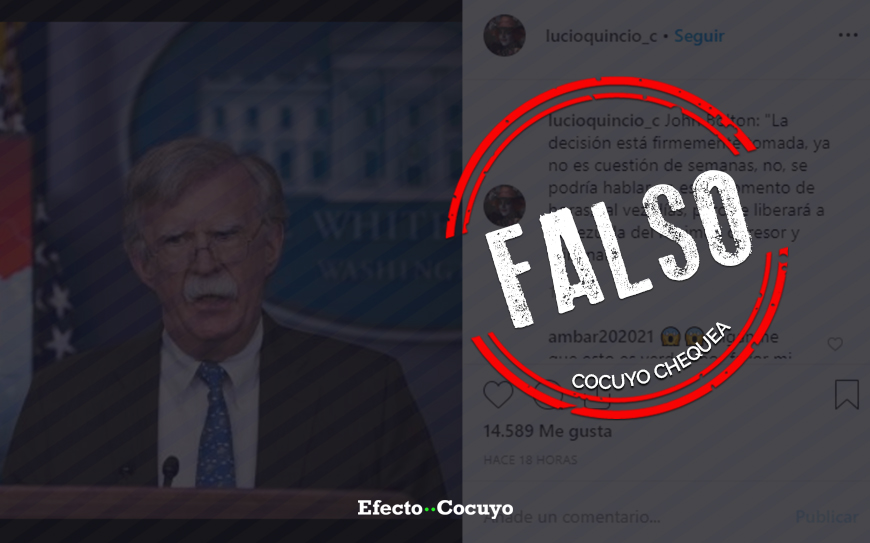Screen dimensions: 870x543
Task: Click the Efecto Cocuyo logo
Action: click(x=435, y=508)
